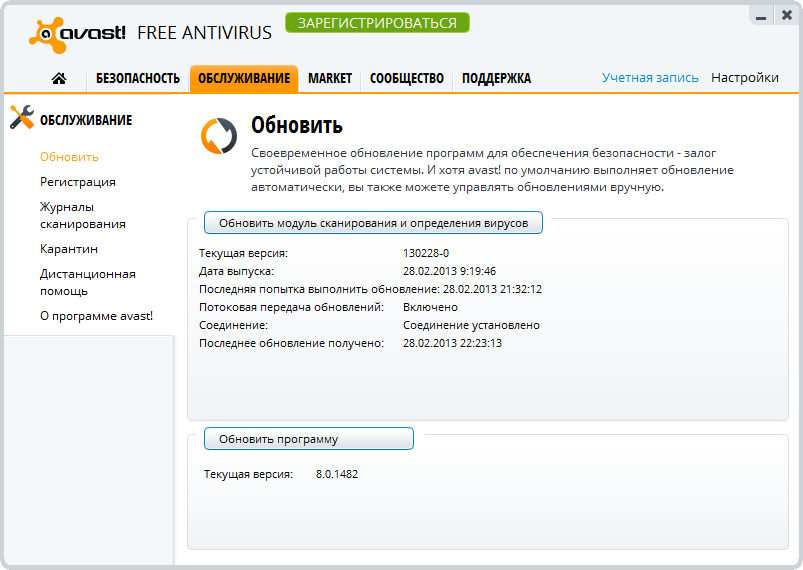Click the release date 28.02.2013 9:19:46

[449, 271]
